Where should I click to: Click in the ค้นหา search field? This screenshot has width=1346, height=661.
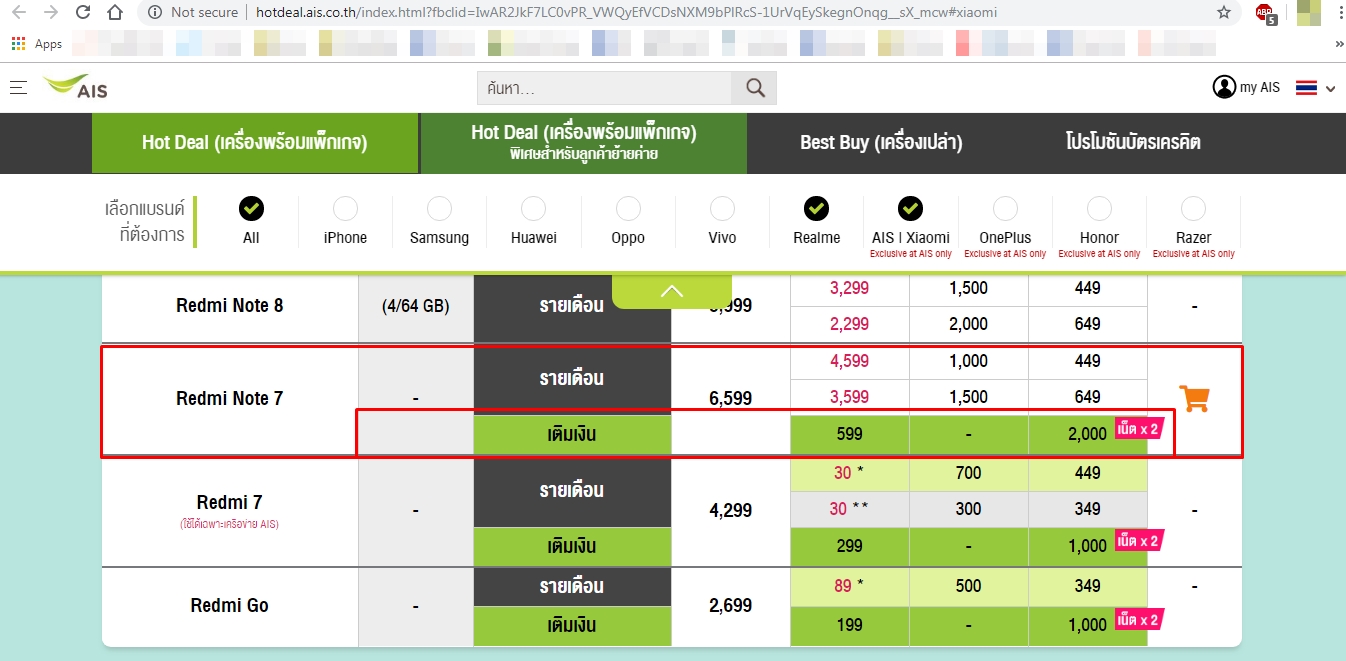(605, 88)
